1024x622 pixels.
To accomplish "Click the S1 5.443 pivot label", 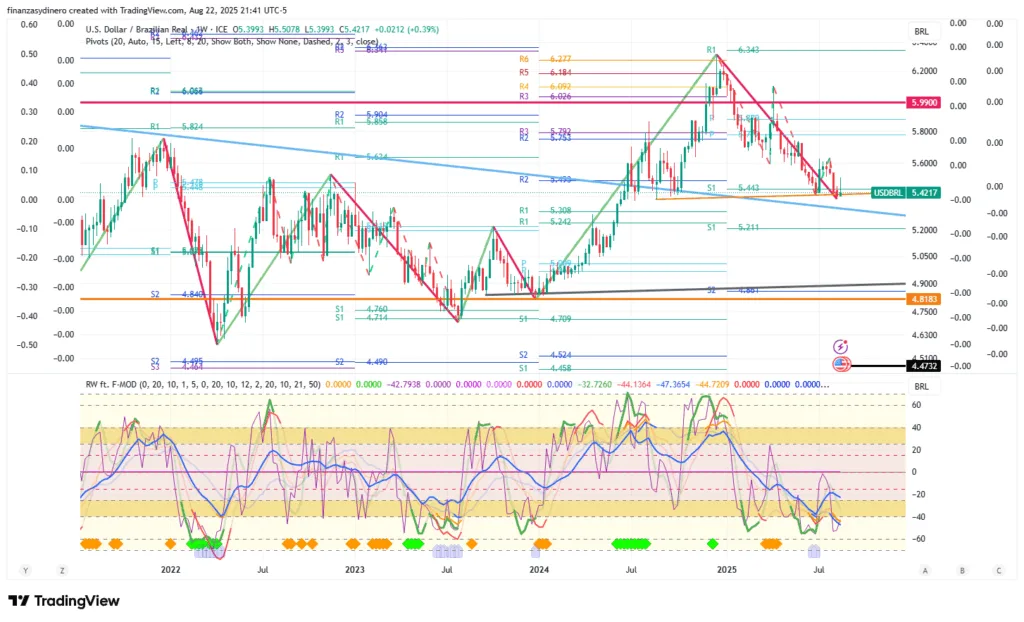I will click(733, 188).
